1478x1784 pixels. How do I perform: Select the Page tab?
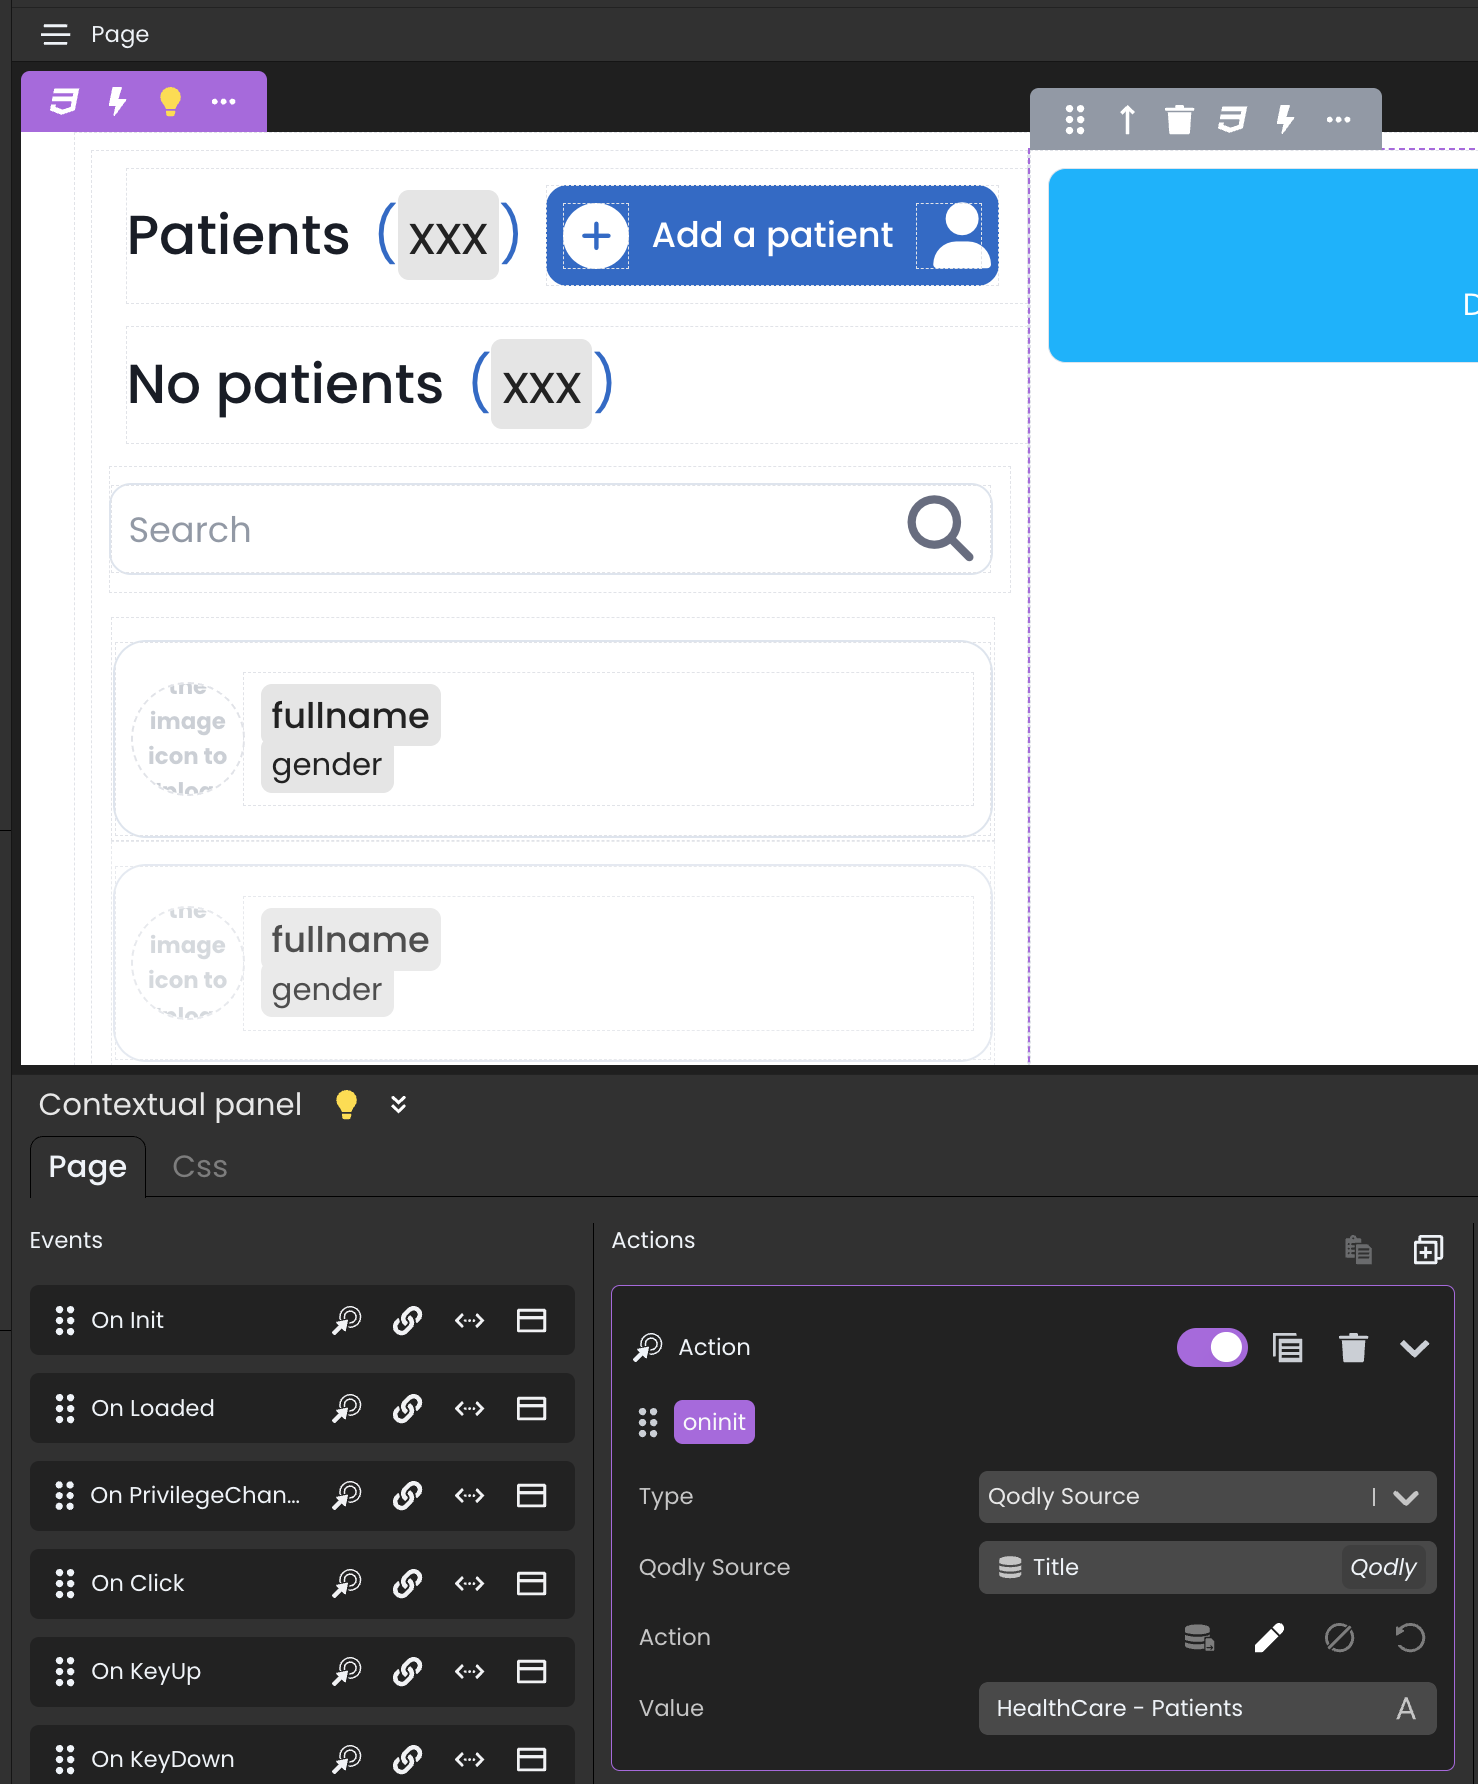tap(88, 1167)
